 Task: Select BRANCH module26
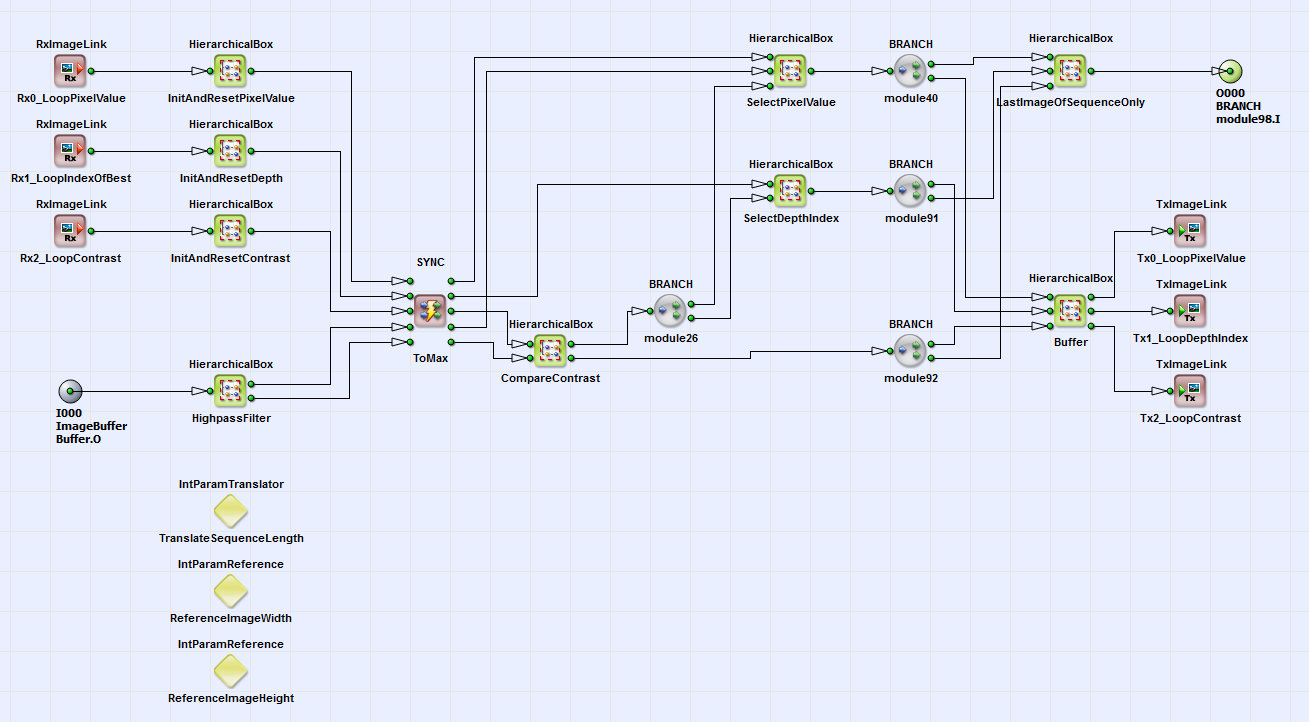(x=670, y=311)
